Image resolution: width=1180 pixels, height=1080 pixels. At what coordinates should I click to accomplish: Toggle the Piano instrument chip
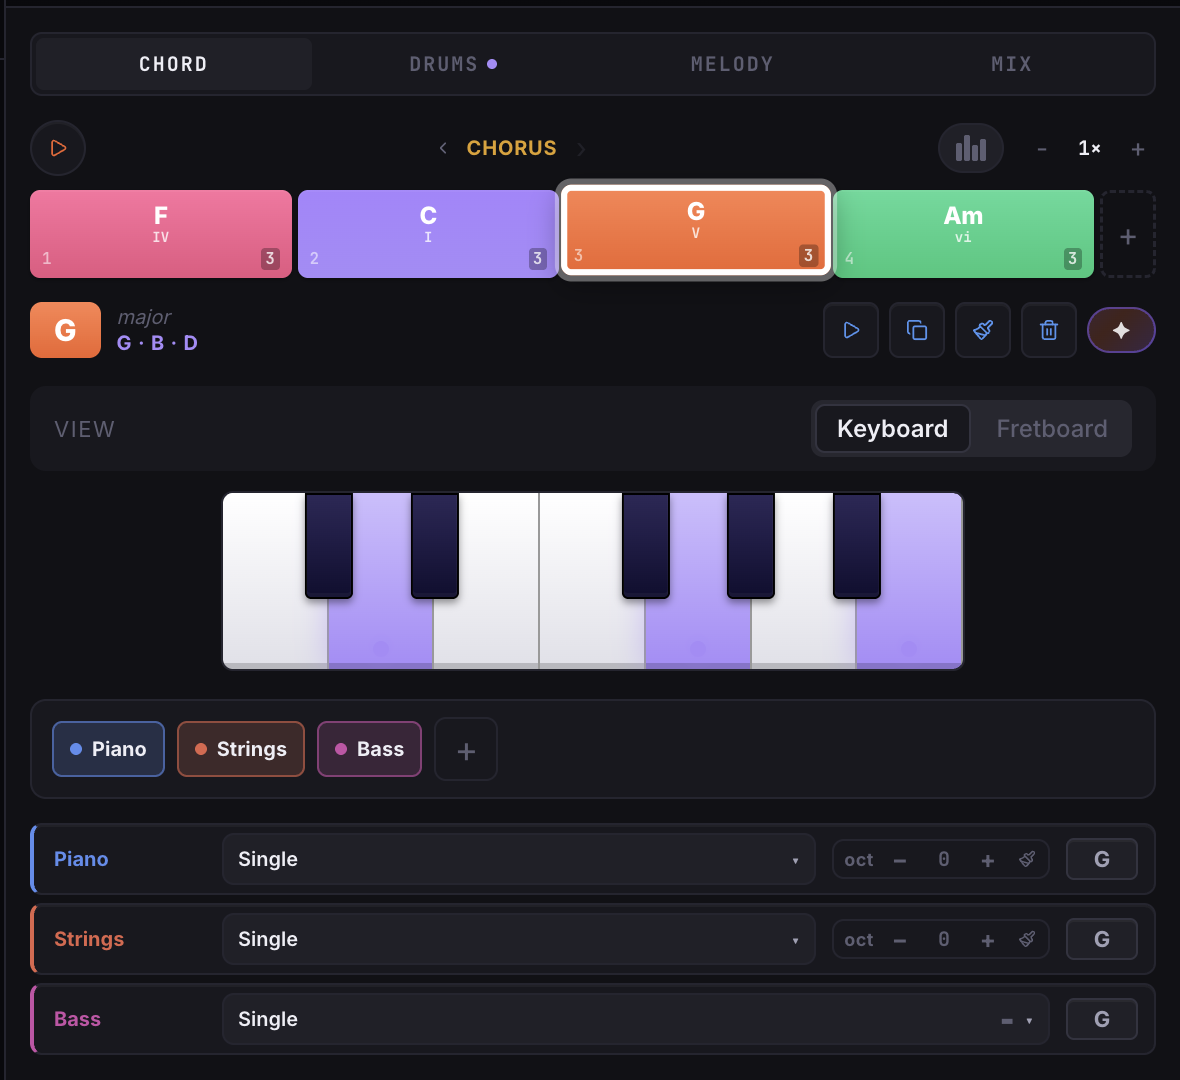click(x=108, y=749)
